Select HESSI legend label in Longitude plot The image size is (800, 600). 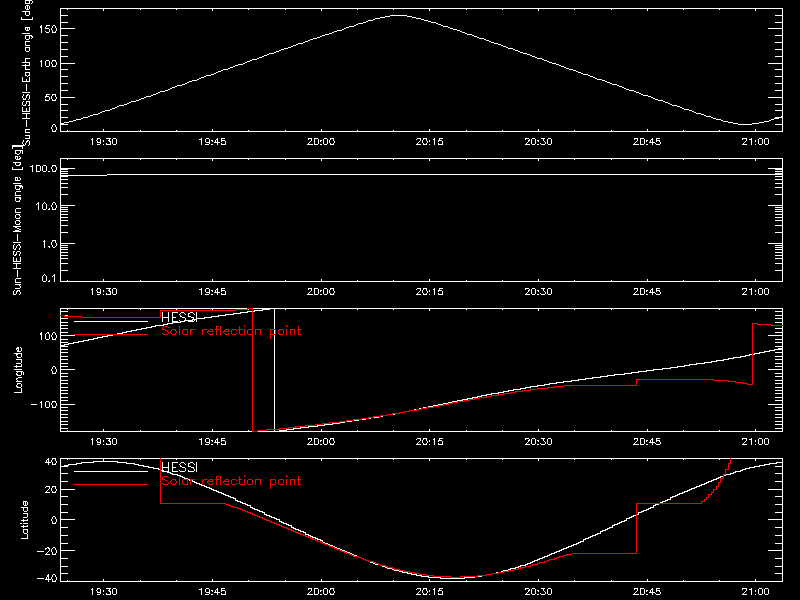179,317
